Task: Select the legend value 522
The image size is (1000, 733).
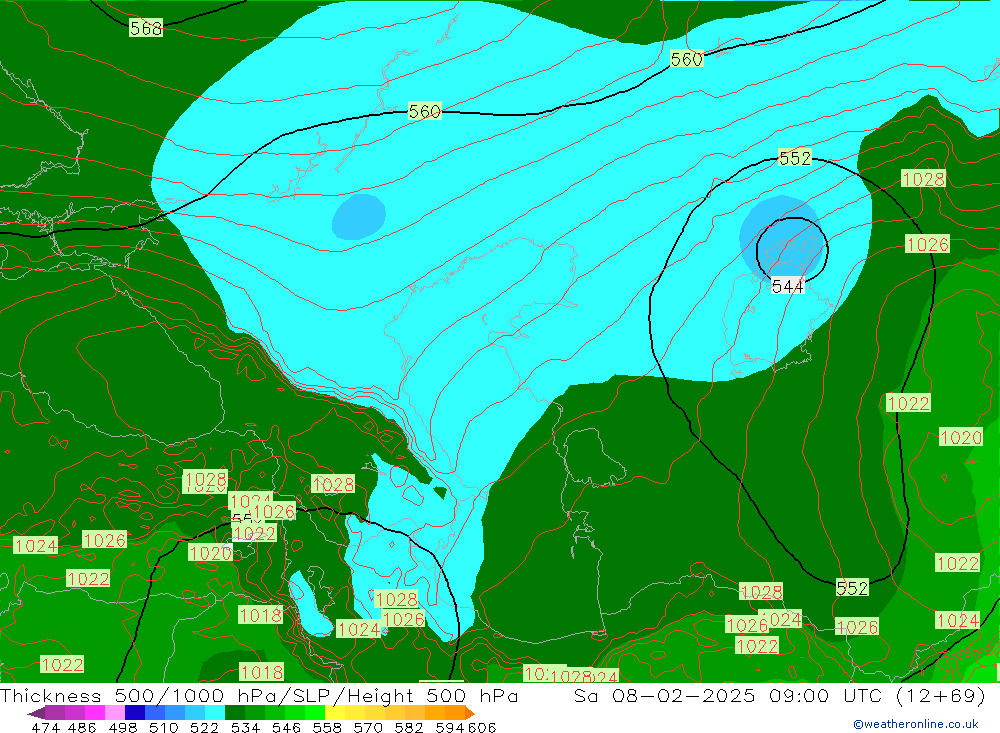Action: click(x=204, y=727)
